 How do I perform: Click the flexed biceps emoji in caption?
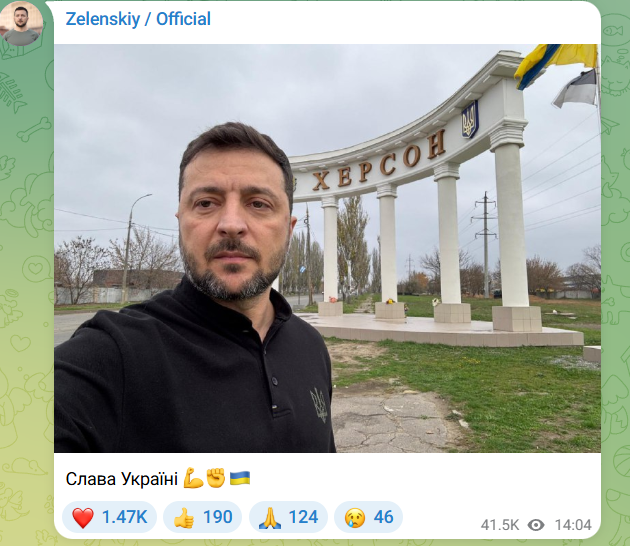point(194,478)
